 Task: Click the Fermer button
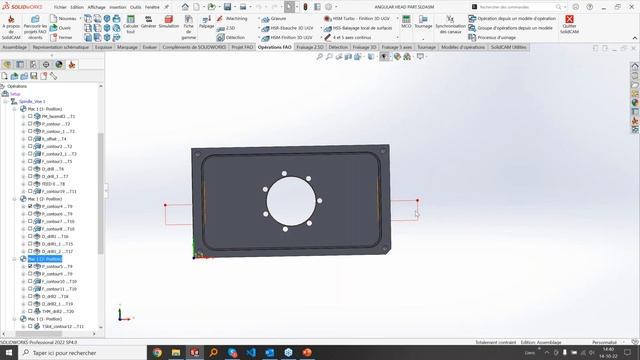[61, 38]
